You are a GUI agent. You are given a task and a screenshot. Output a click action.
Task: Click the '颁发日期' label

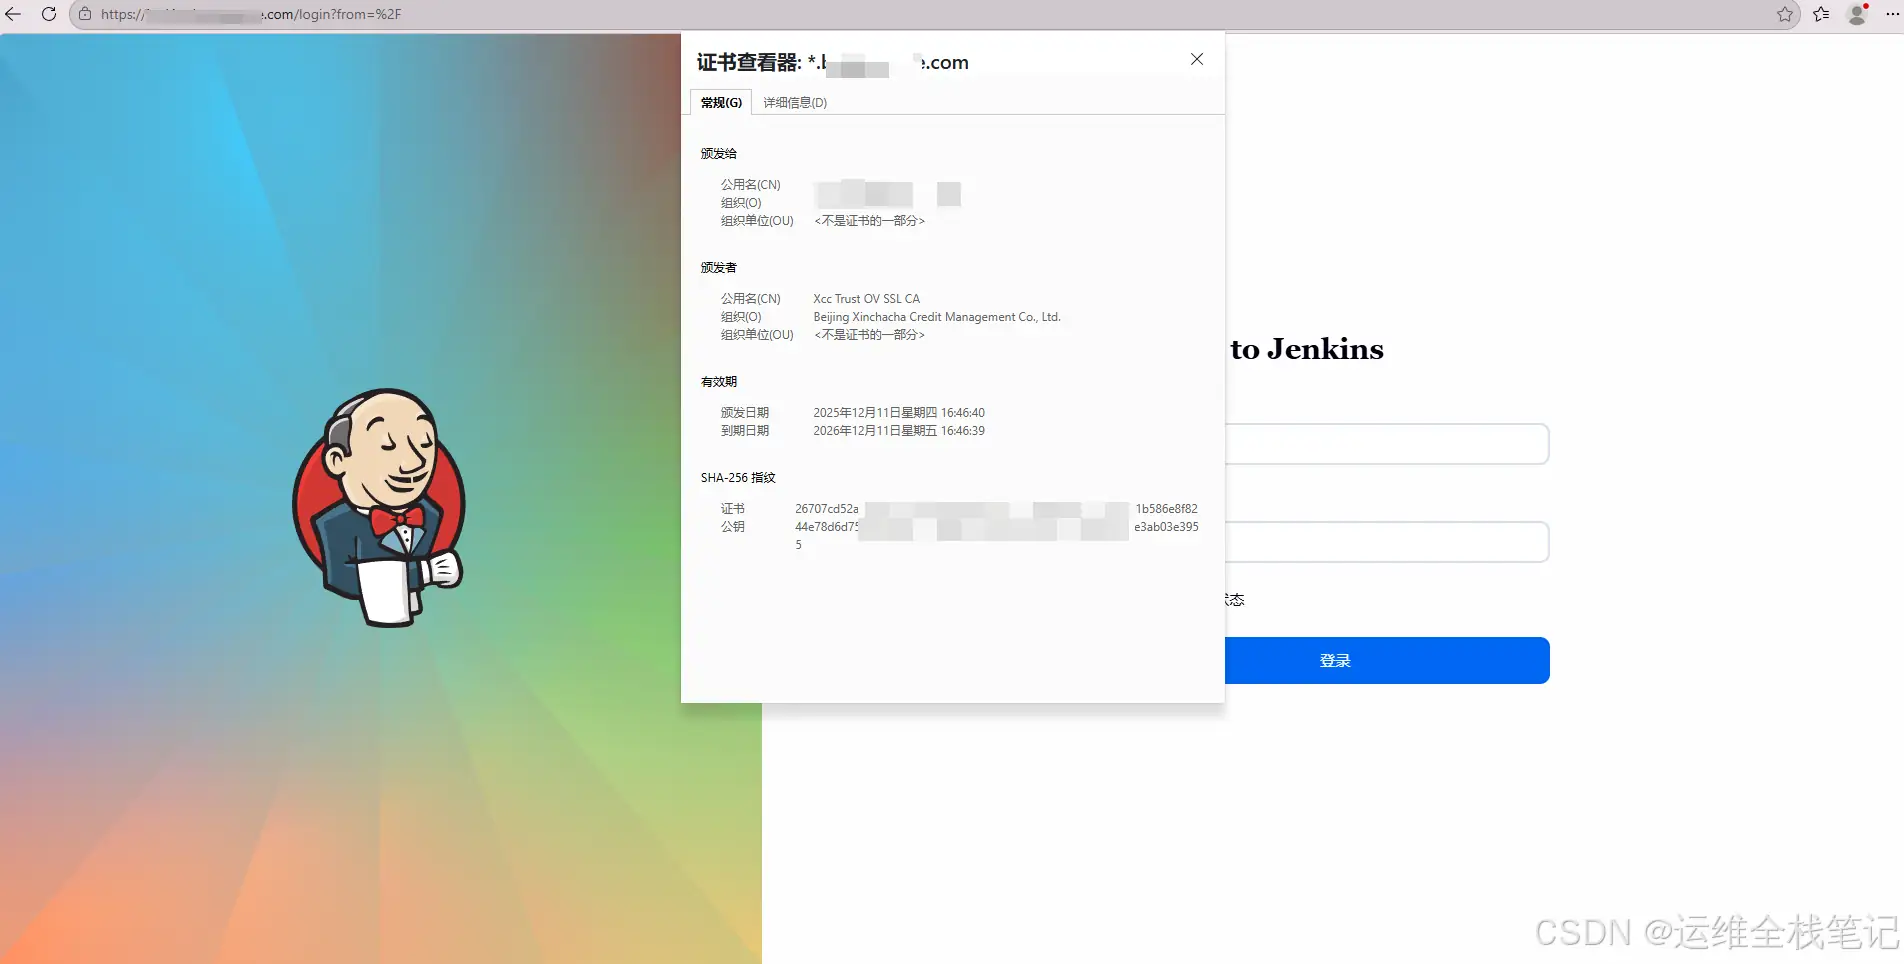(745, 413)
